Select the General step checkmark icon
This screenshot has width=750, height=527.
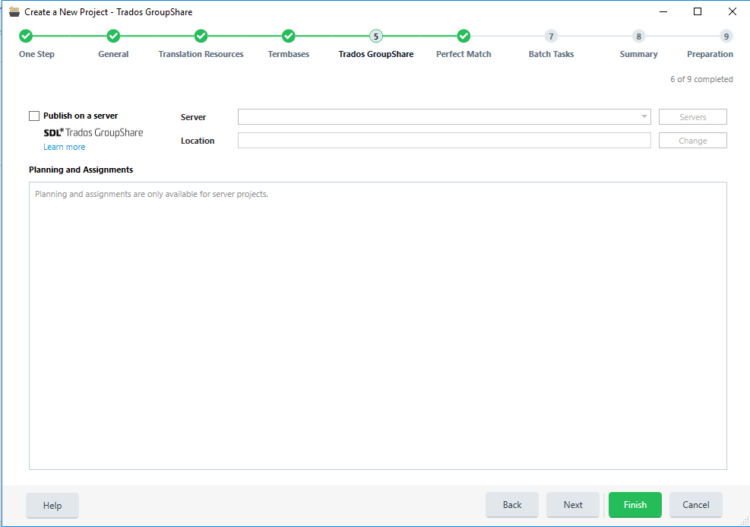pos(113,36)
